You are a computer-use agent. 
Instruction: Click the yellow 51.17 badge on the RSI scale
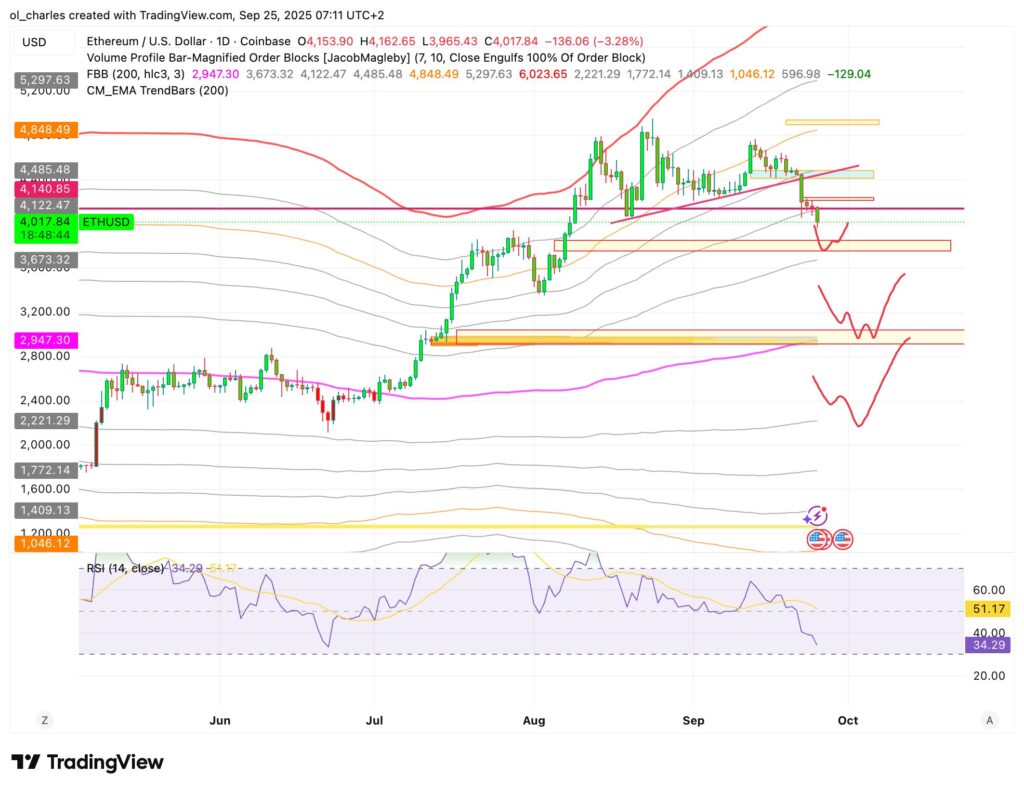tap(987, 608)
